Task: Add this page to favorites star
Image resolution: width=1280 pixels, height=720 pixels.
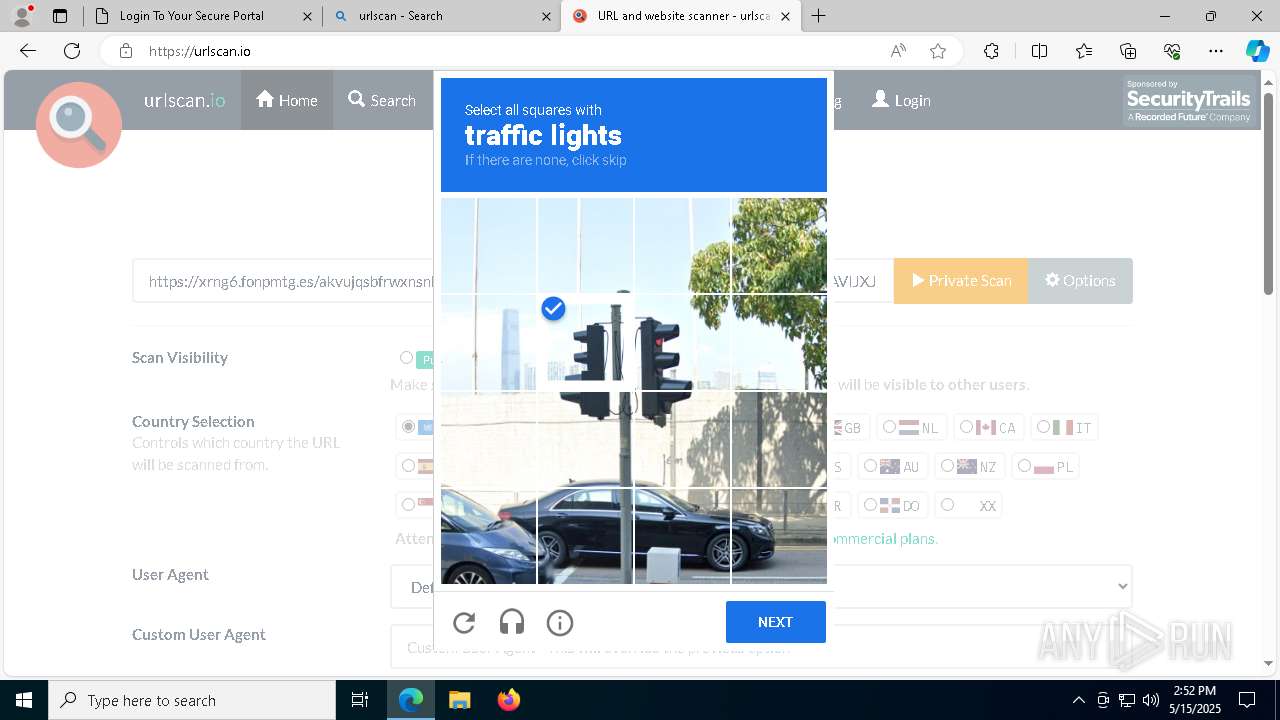Action: pos(938,51)
